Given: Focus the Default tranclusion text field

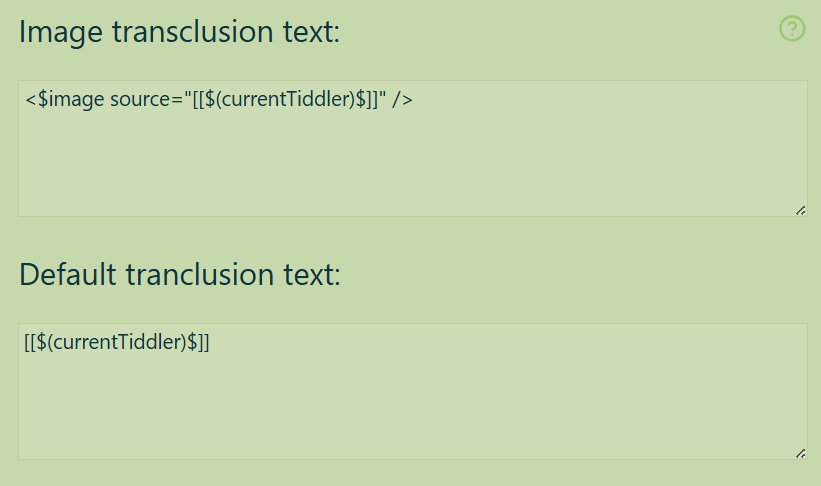Looking at the screenshot, I should coord(413,391).
